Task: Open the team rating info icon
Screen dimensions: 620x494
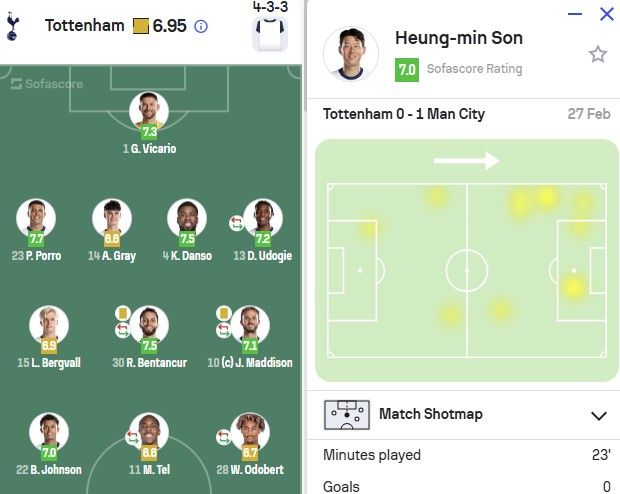Action: [x=201, y=26]
